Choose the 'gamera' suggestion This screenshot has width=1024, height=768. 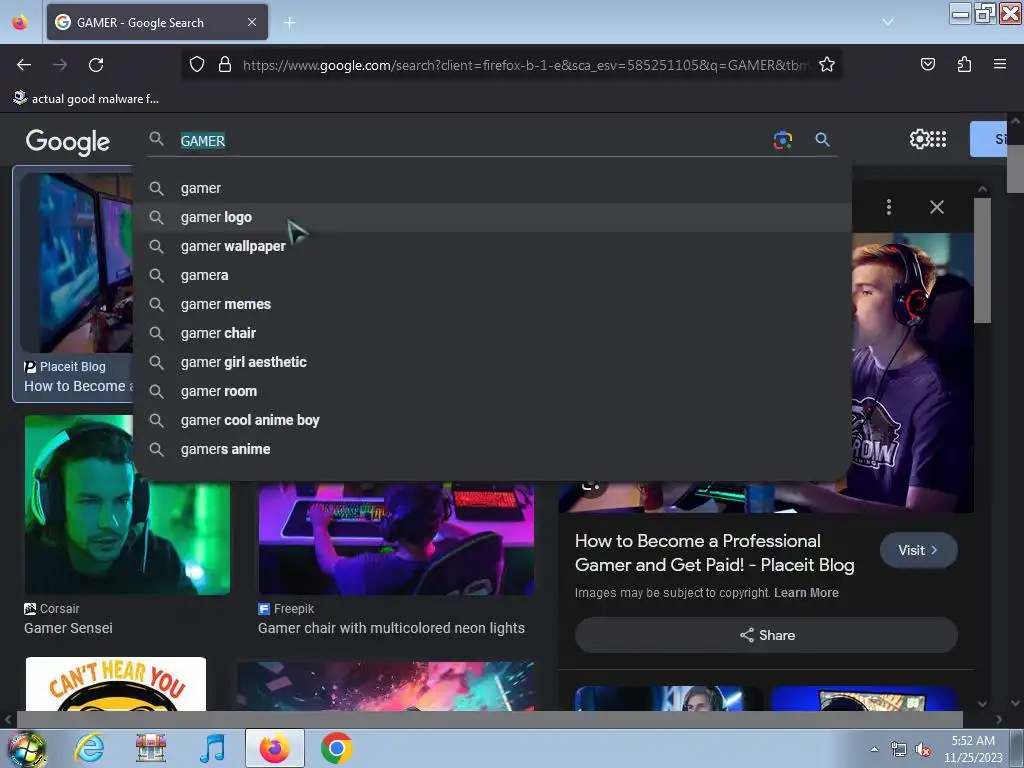[x=492, y=275]
